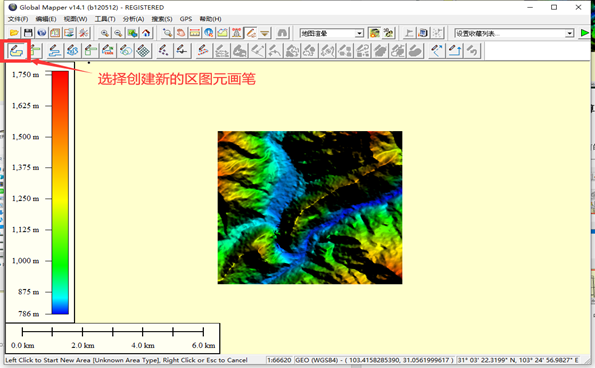Click the green run favorite play button

585,33
